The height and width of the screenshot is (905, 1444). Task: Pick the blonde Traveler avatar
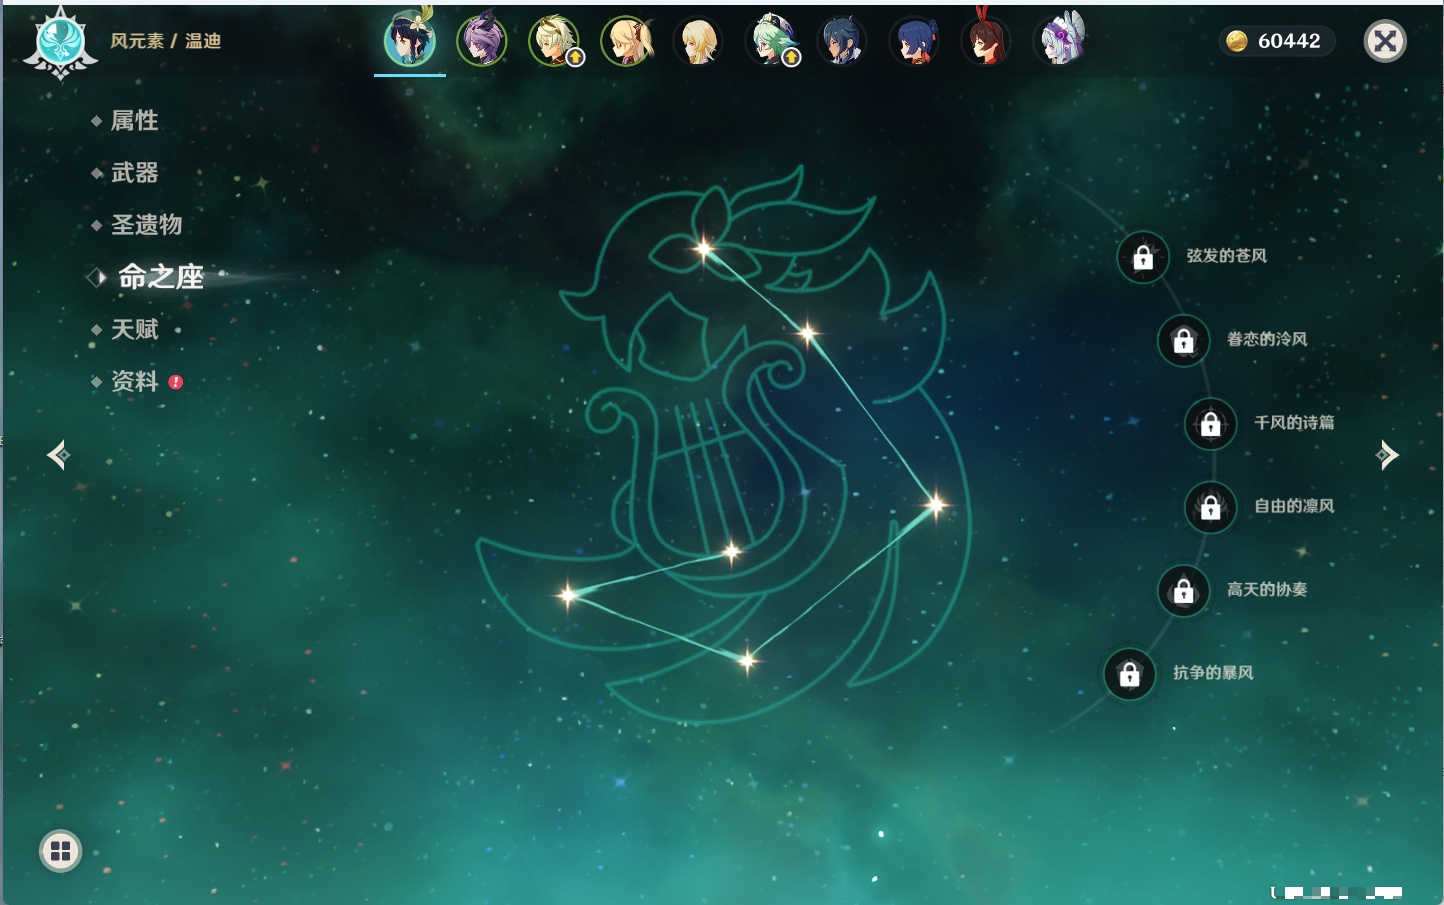[698, 41]
